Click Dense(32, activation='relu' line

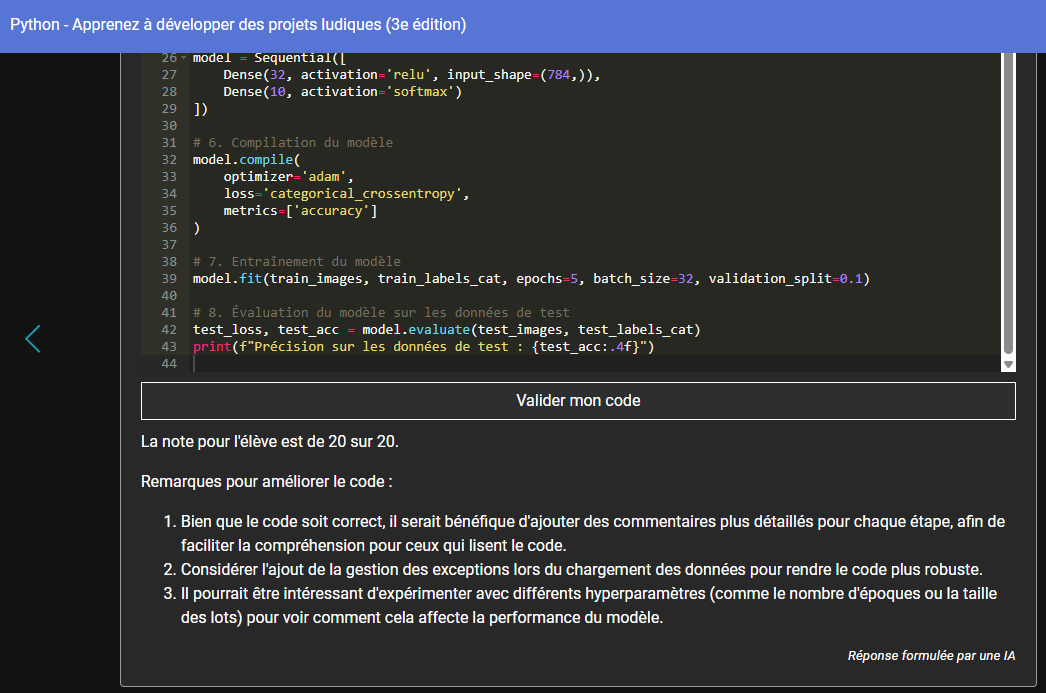click(412, 75)
